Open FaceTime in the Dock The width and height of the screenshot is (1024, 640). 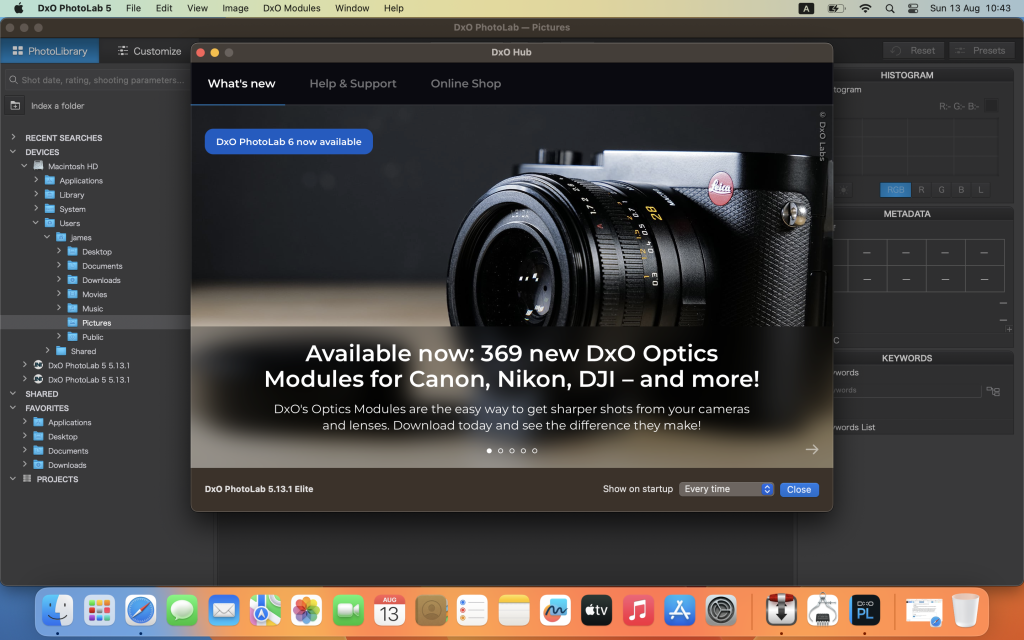(x=348, y=611)
